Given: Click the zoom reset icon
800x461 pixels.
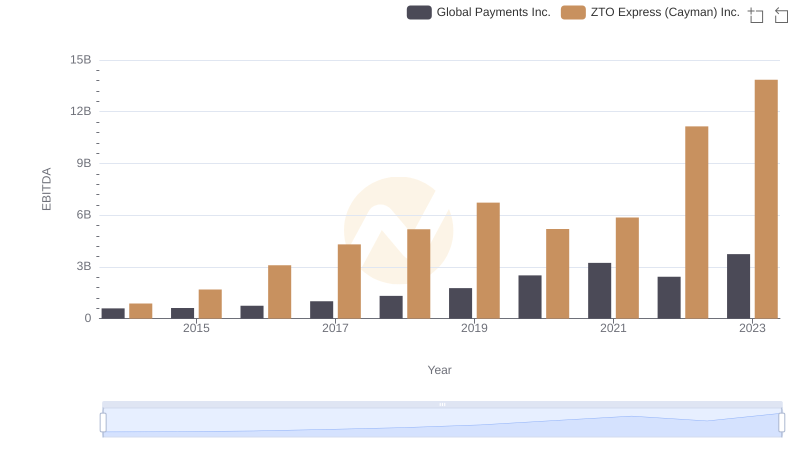Looking at the screenshot, I should point(781,15).
